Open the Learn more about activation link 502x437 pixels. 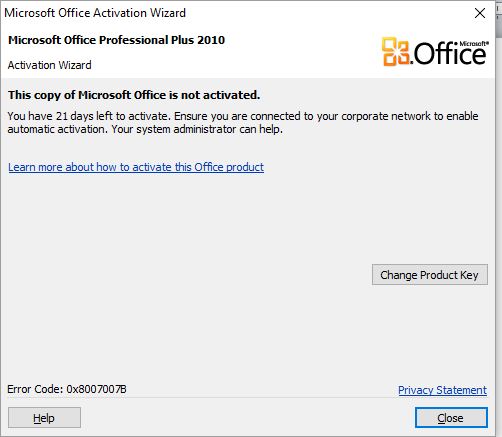pyautogui.click(x=136, y=167)
